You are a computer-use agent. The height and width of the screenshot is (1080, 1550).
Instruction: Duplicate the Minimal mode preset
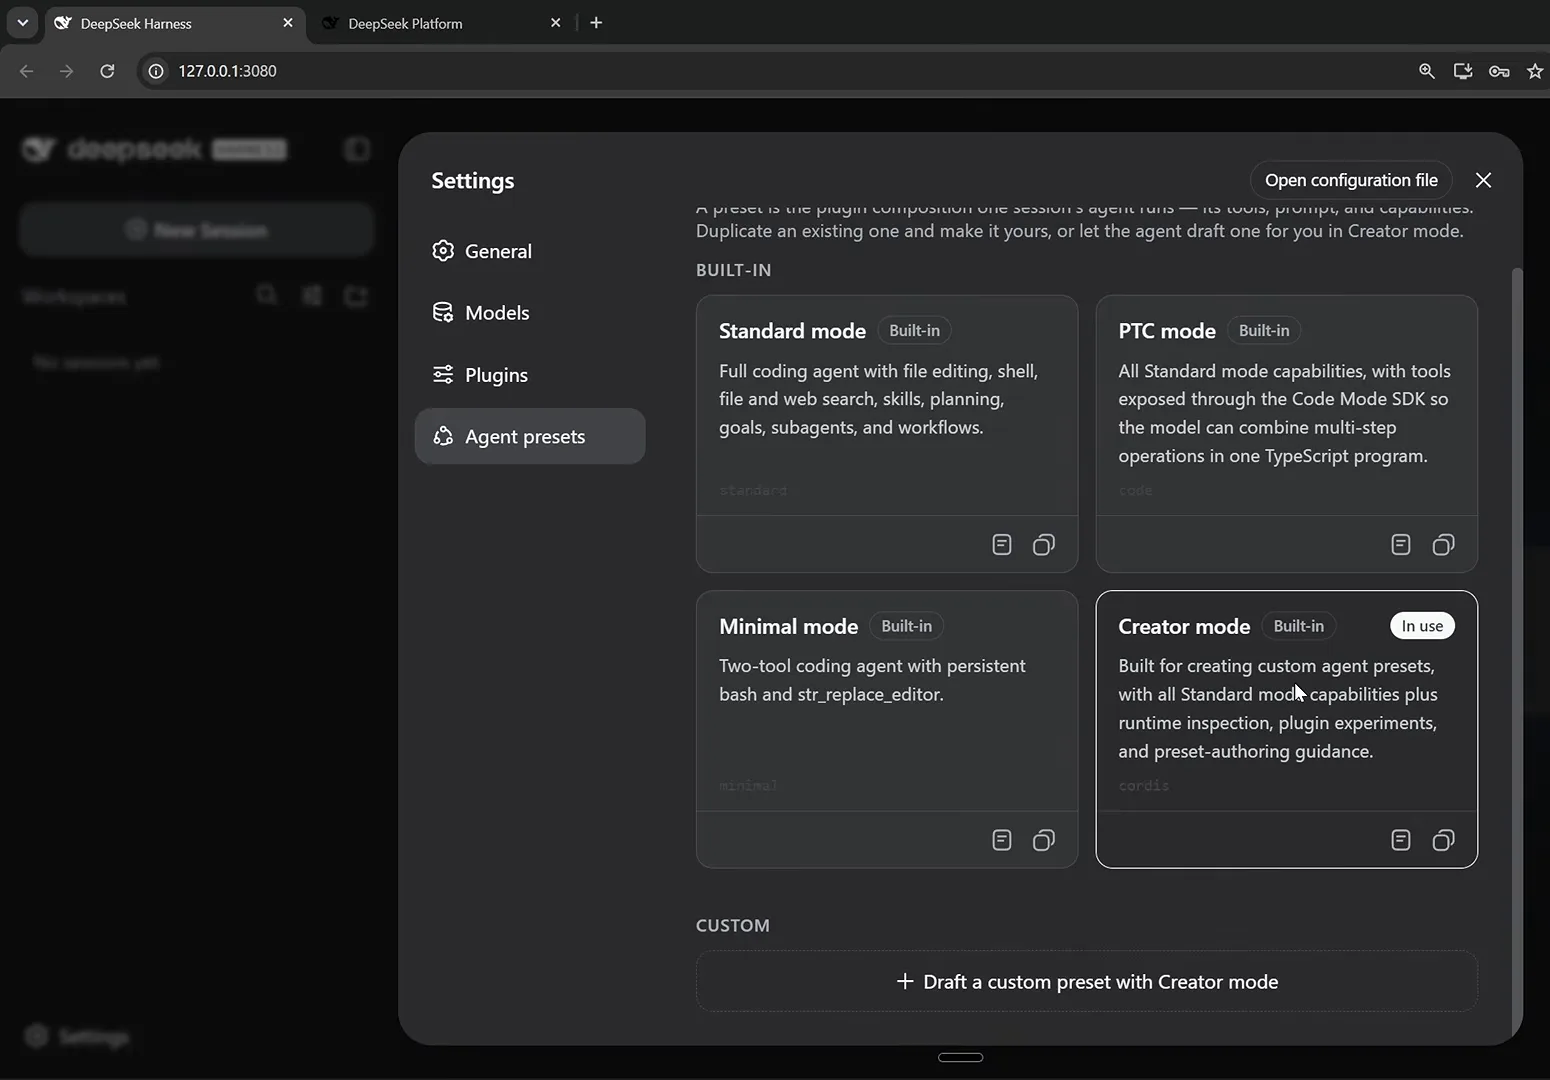pyautogui.click(x=1044, y=840)
